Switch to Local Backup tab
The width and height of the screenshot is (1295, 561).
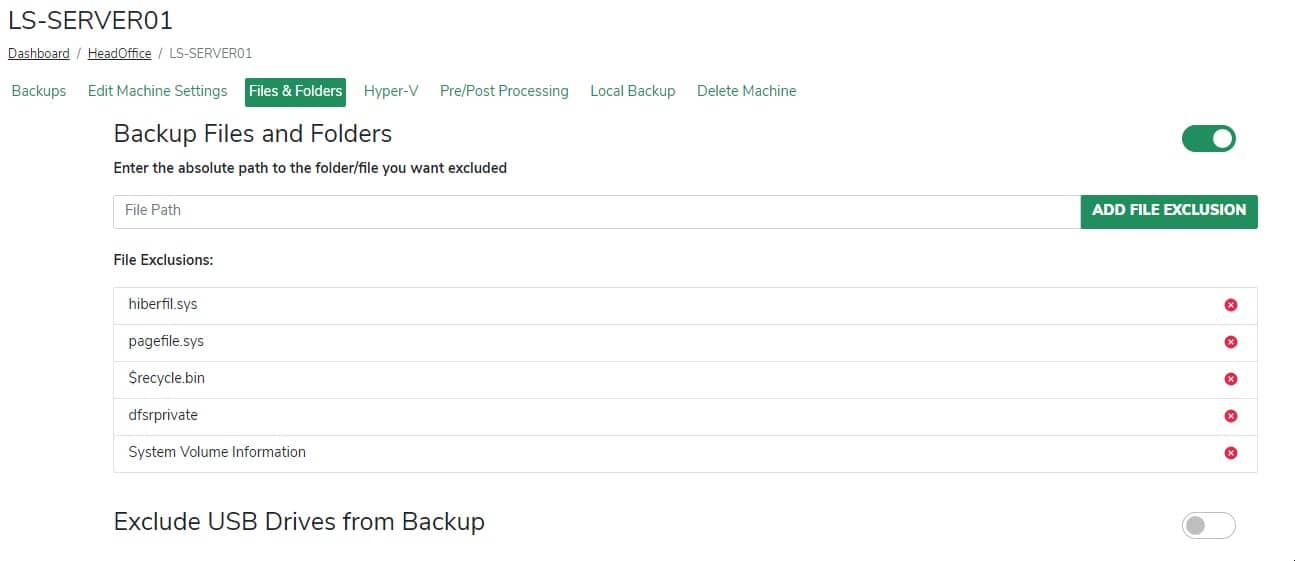tap(633, 91)
